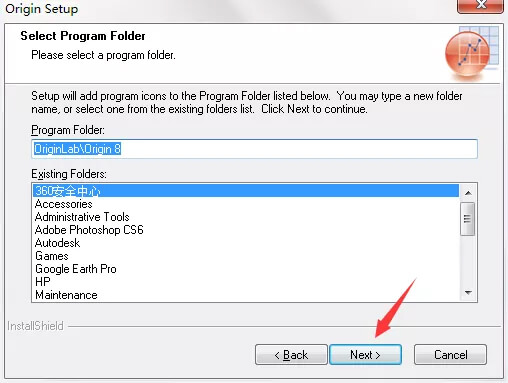Click the list scrollbar up arrow

[468, 193]
